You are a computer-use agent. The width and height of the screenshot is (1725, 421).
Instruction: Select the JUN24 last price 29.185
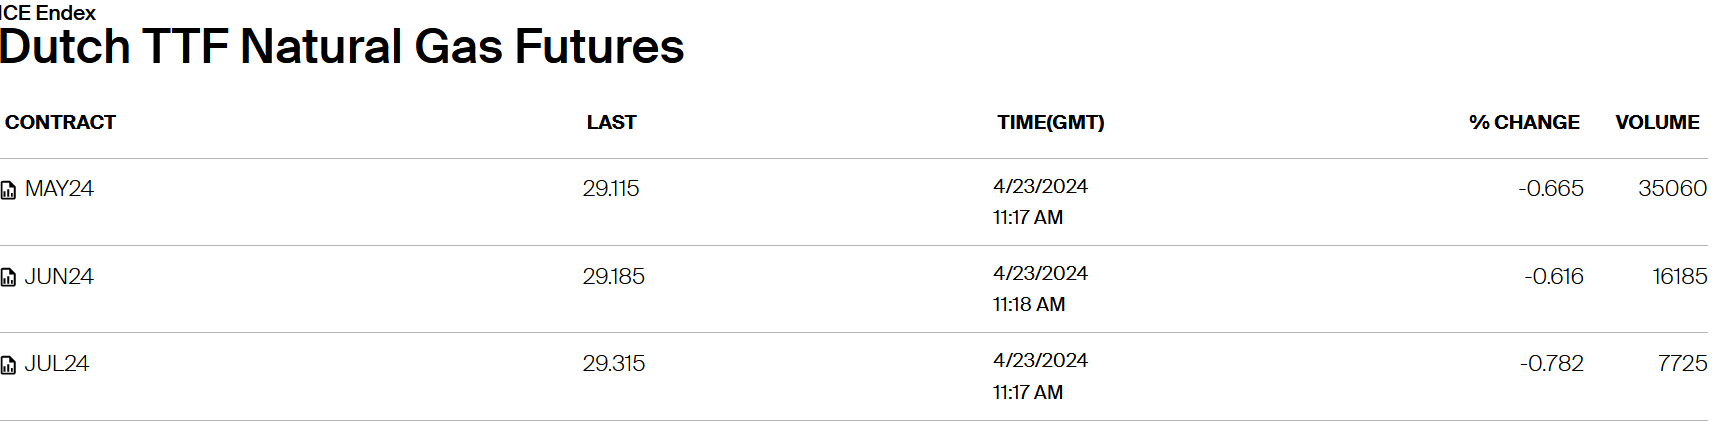point(614,277)
